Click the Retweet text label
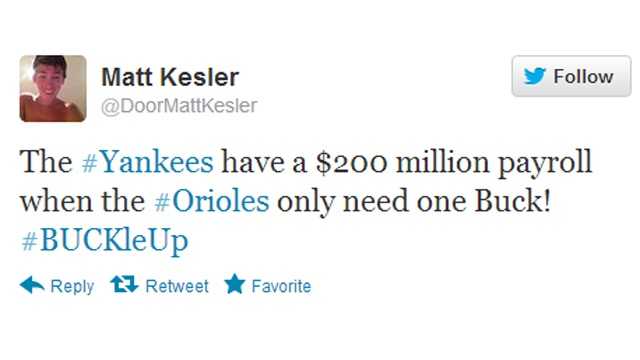Screen dimensions: 640x360 tap(177, 286)
